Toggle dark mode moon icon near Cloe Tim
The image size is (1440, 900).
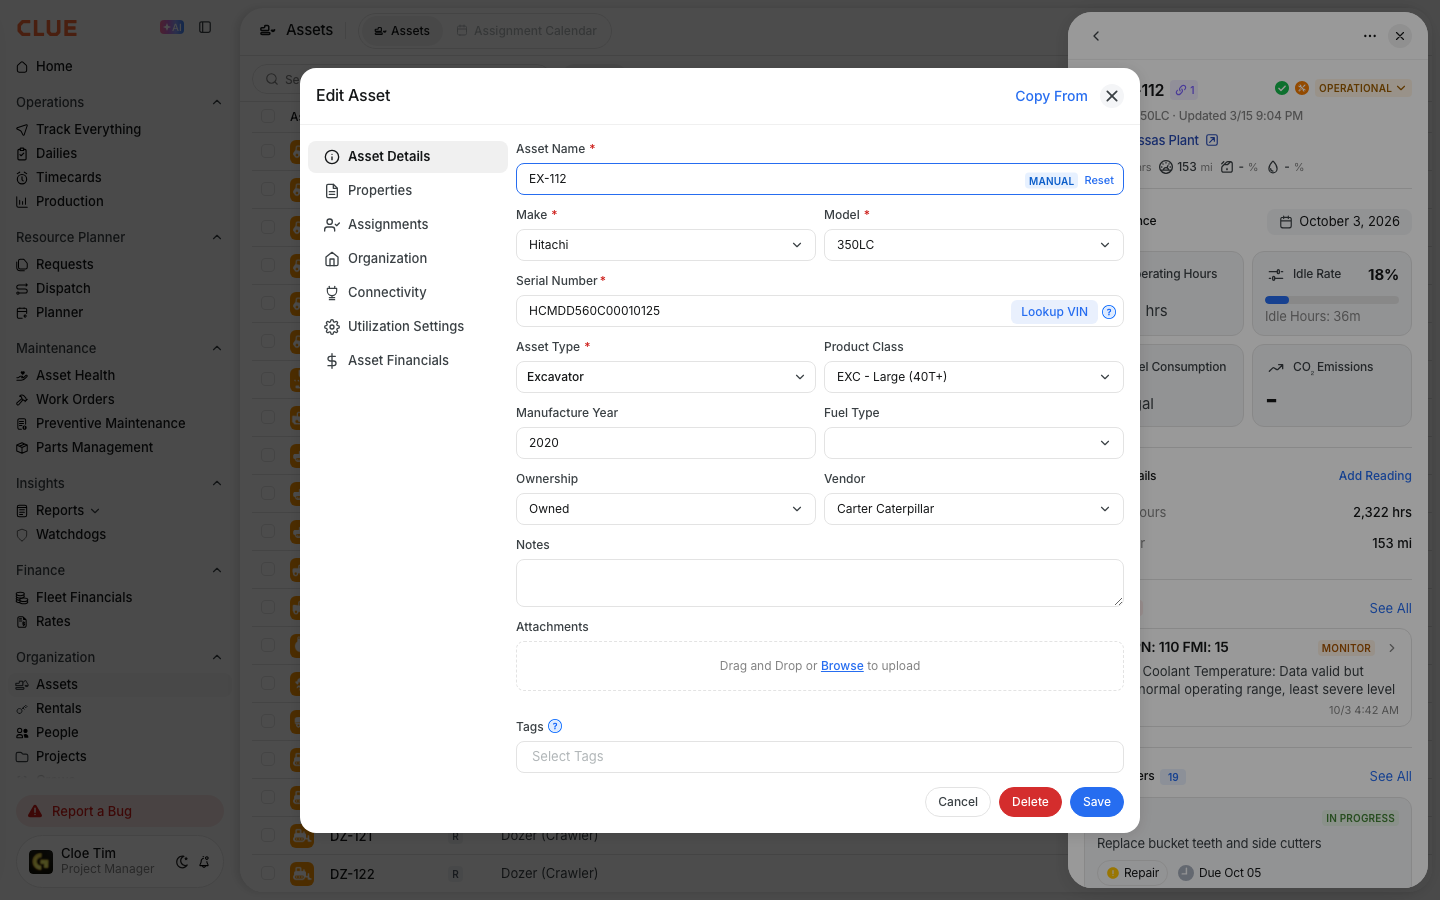(182, 862)
